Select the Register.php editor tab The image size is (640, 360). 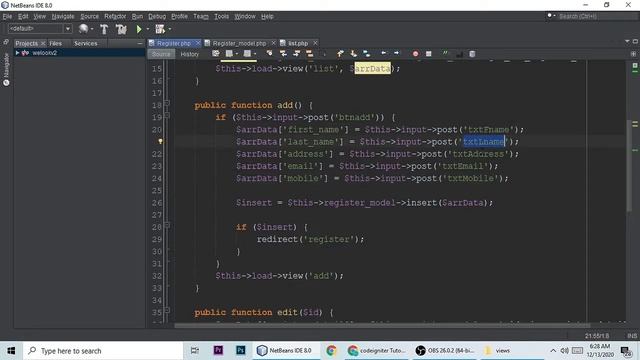[x=173, y=43]
